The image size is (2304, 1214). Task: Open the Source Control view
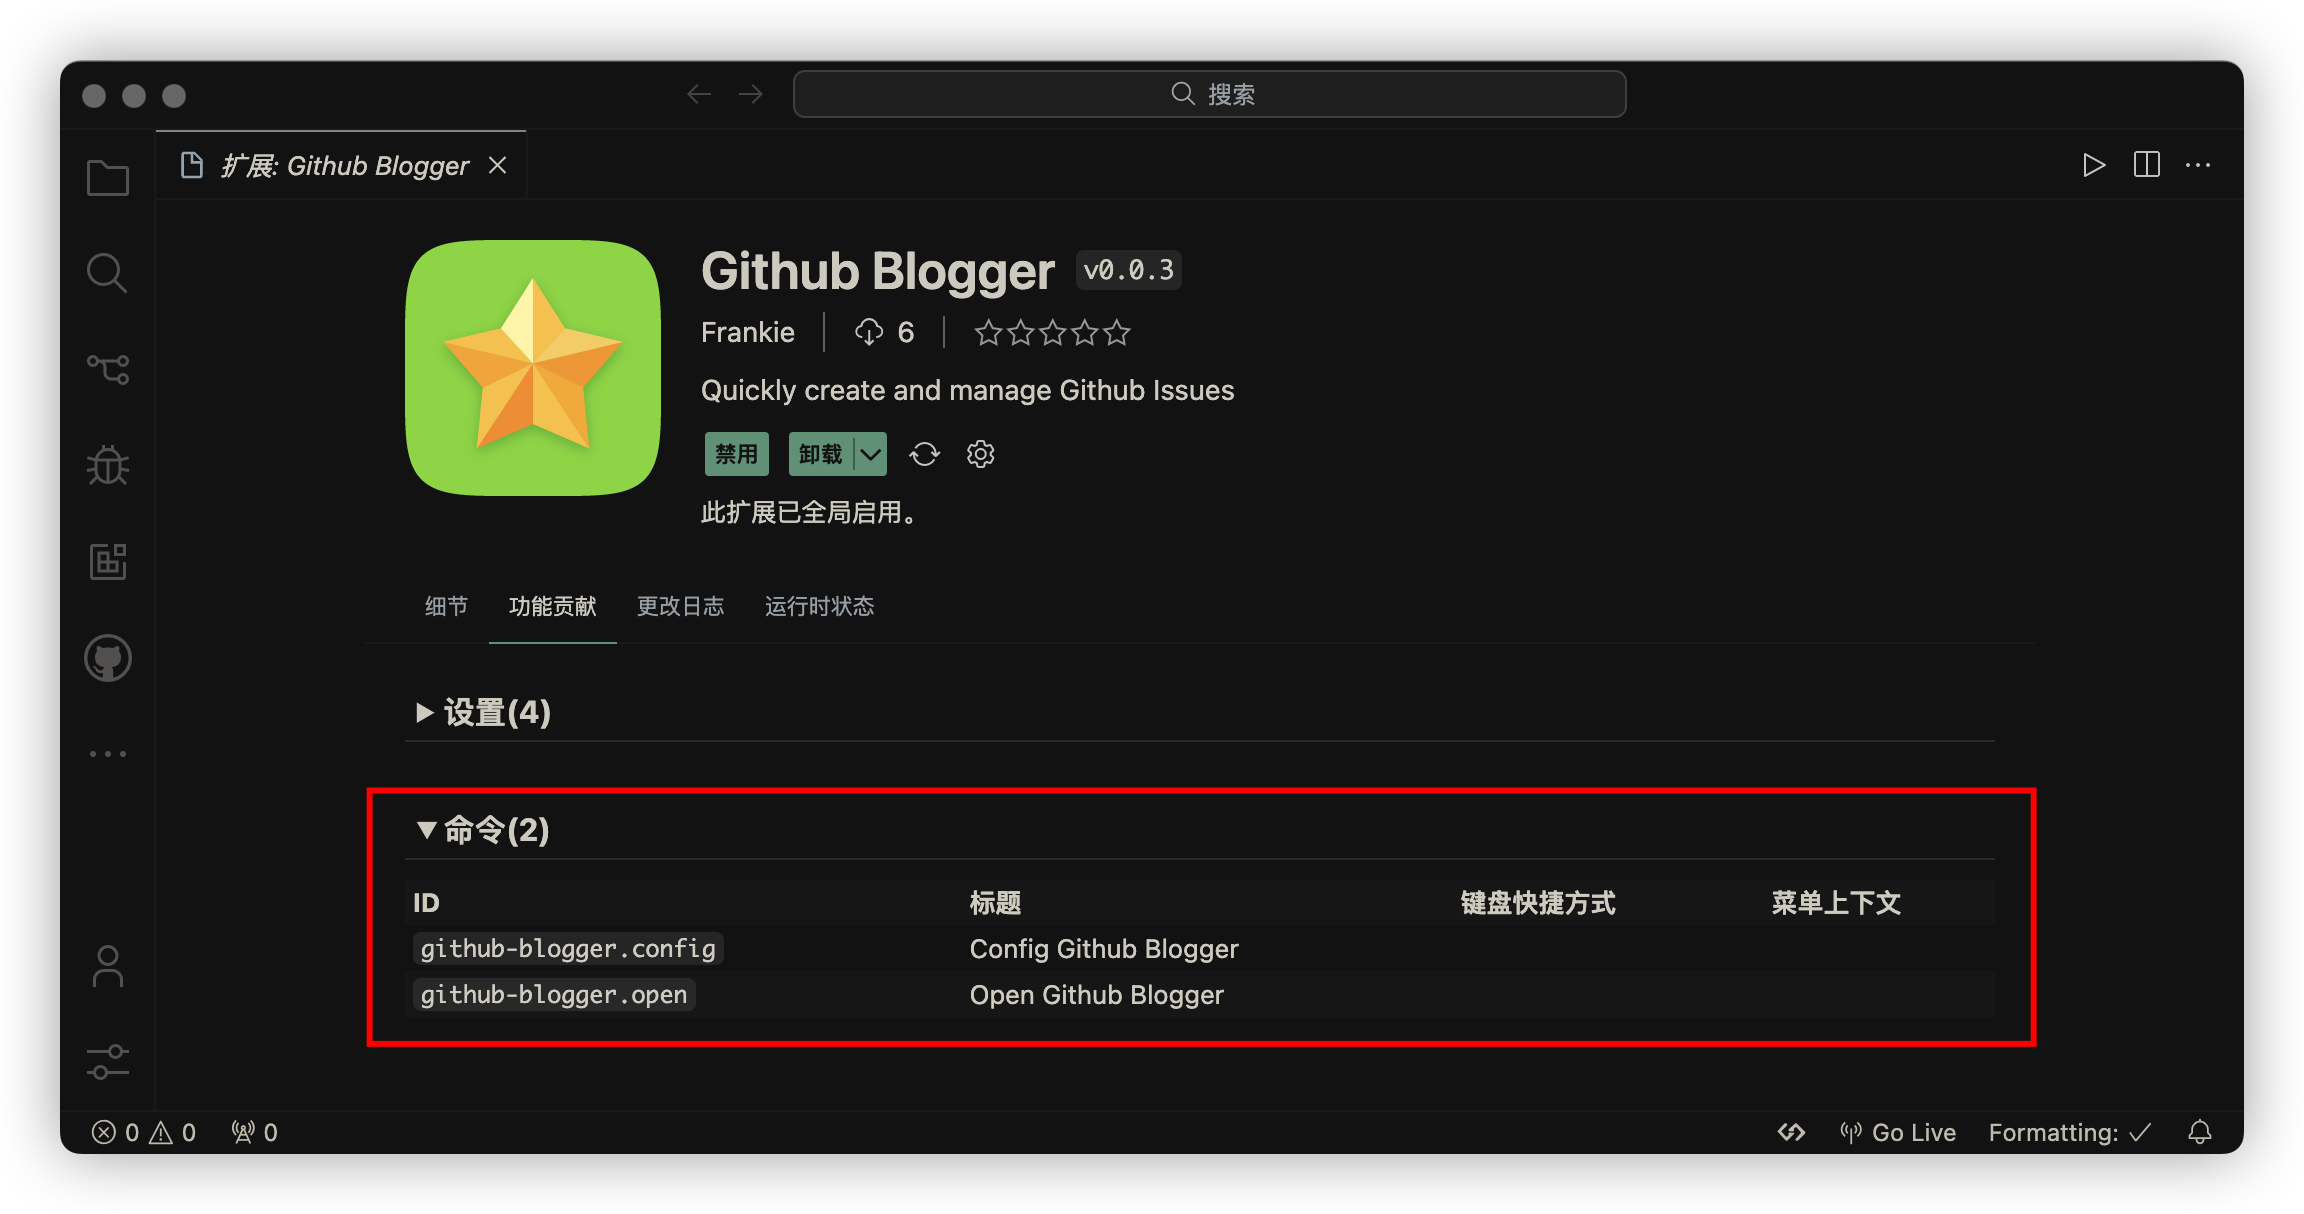(x=108, y=369)
